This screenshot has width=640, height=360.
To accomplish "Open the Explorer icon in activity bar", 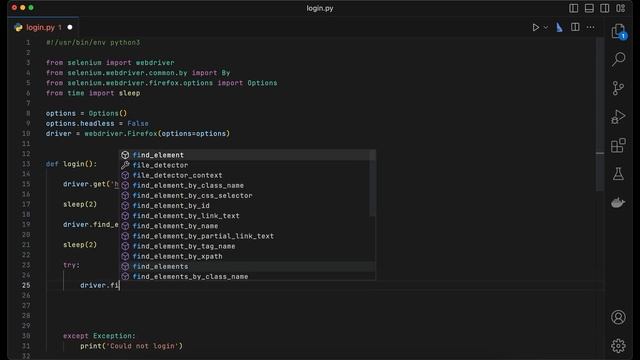I will click(x=618, y=31).
